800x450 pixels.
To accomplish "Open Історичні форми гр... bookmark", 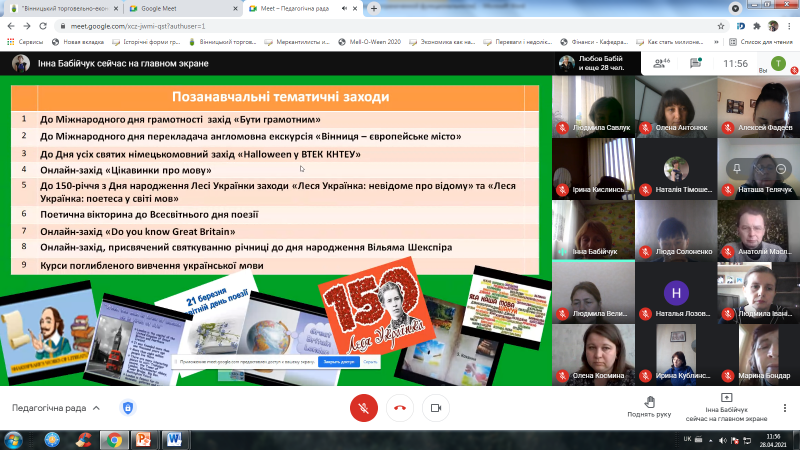I will [146, 42].
